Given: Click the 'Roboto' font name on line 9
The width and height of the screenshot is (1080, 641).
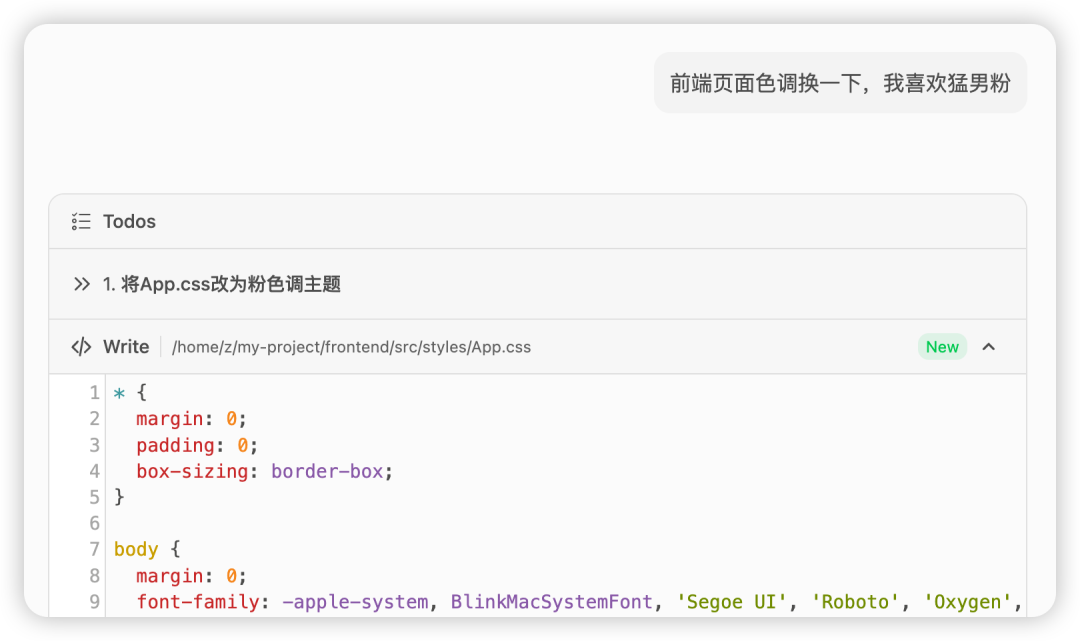Looking at the screenshot, I should (x=855, y=601).
